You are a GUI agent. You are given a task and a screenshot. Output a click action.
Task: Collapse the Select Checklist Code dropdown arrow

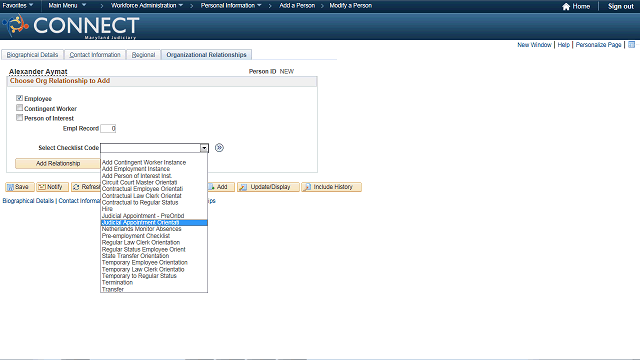[204, 148]
